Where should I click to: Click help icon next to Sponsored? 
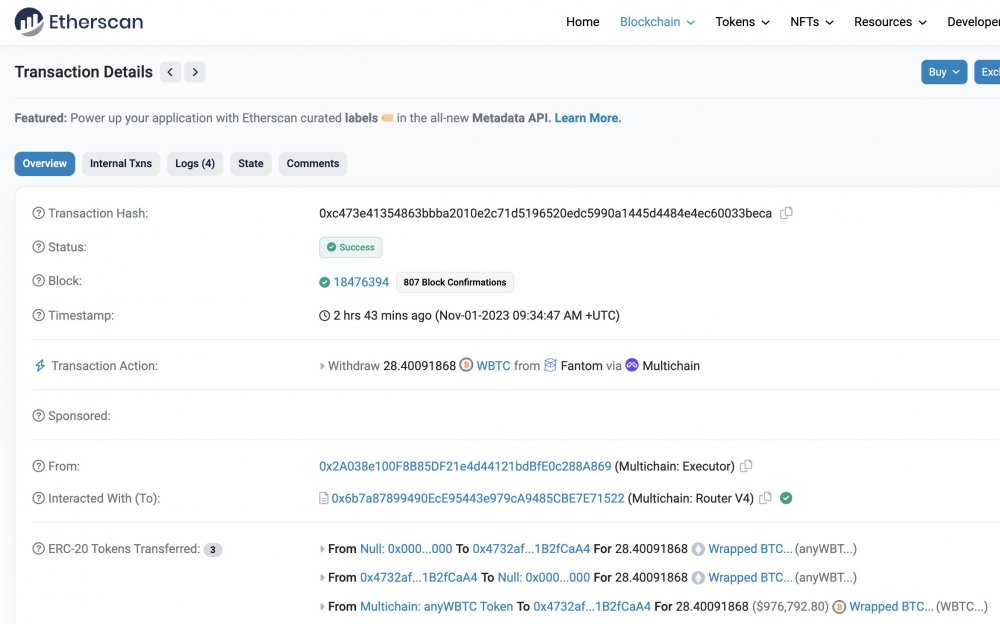click(x=38, y=416)
